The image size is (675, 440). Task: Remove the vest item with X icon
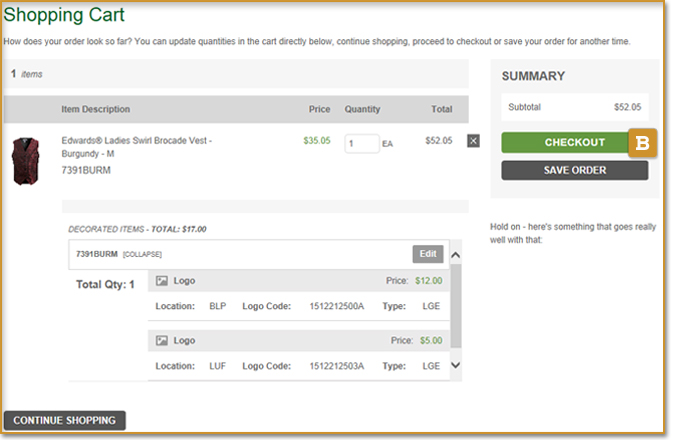click(x=473, y=141)
